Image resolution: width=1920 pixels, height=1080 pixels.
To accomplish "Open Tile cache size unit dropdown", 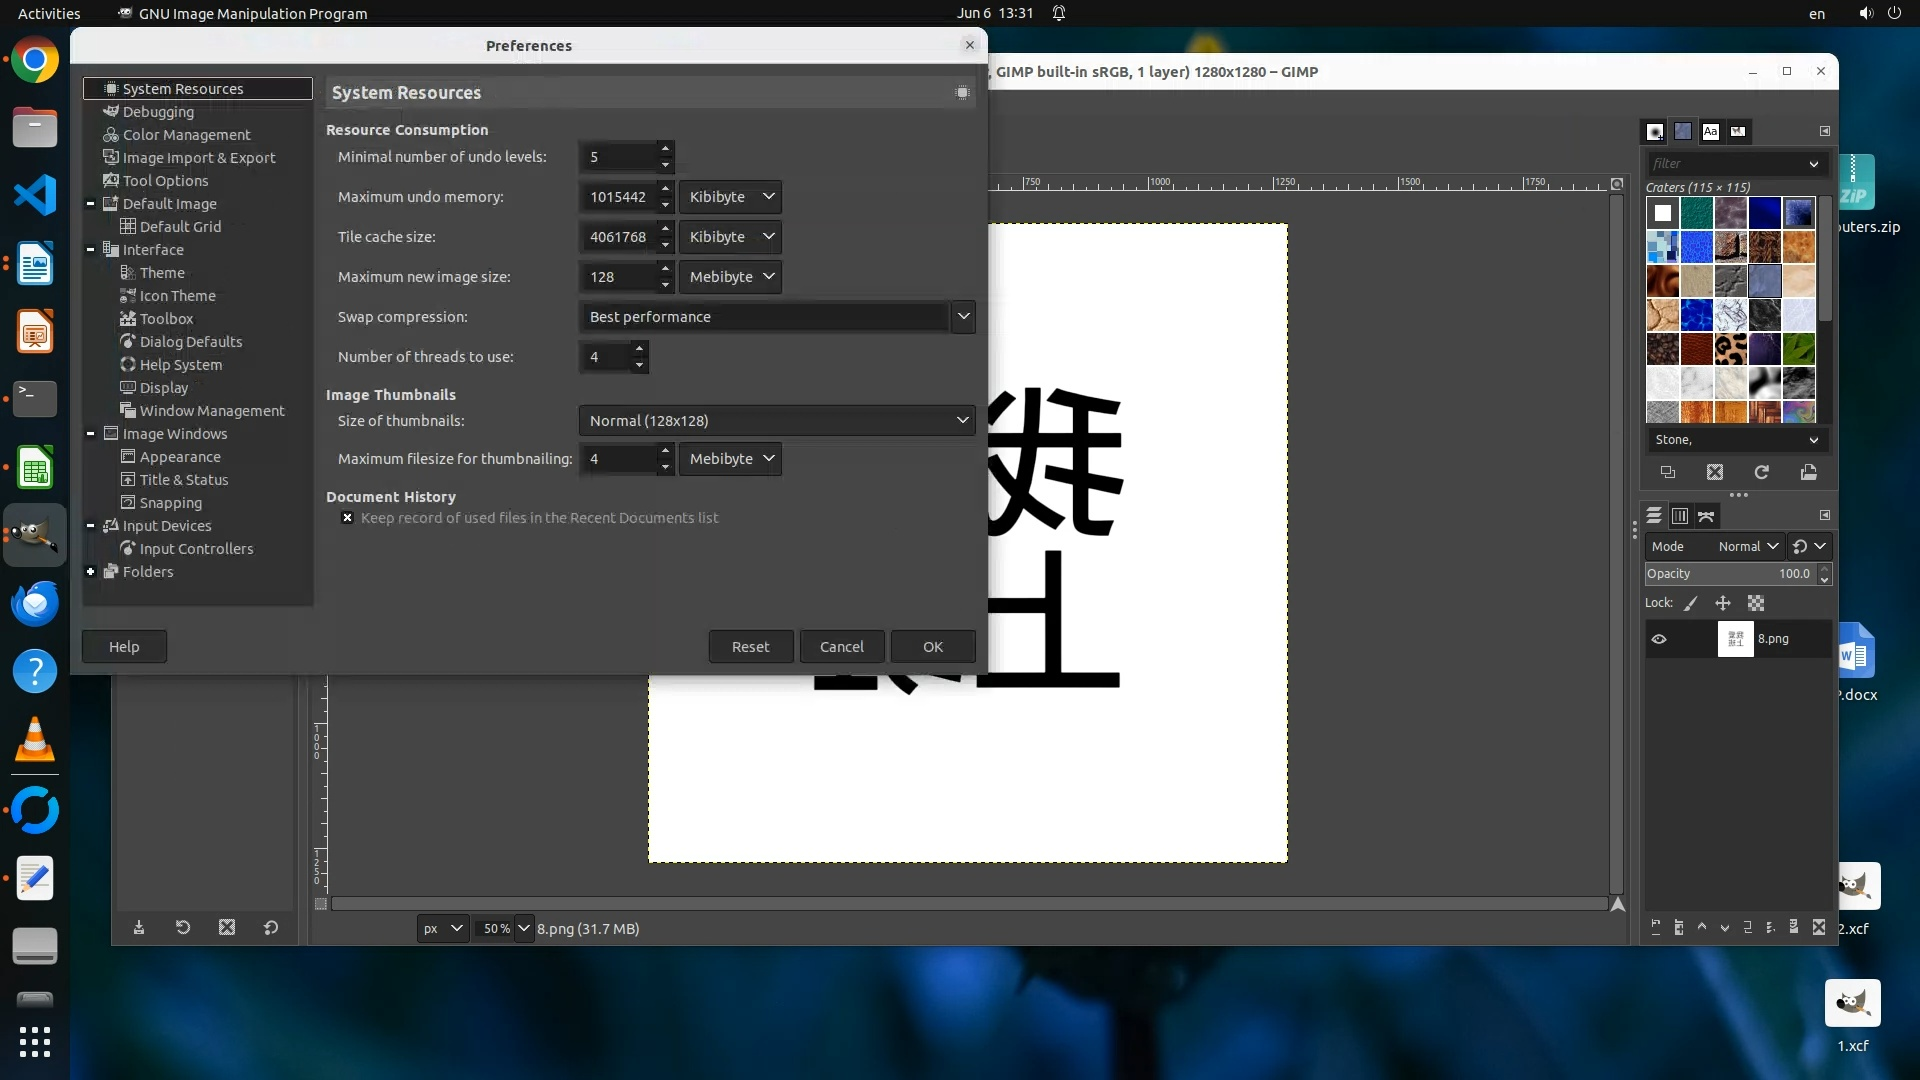I will click(730, 237).
